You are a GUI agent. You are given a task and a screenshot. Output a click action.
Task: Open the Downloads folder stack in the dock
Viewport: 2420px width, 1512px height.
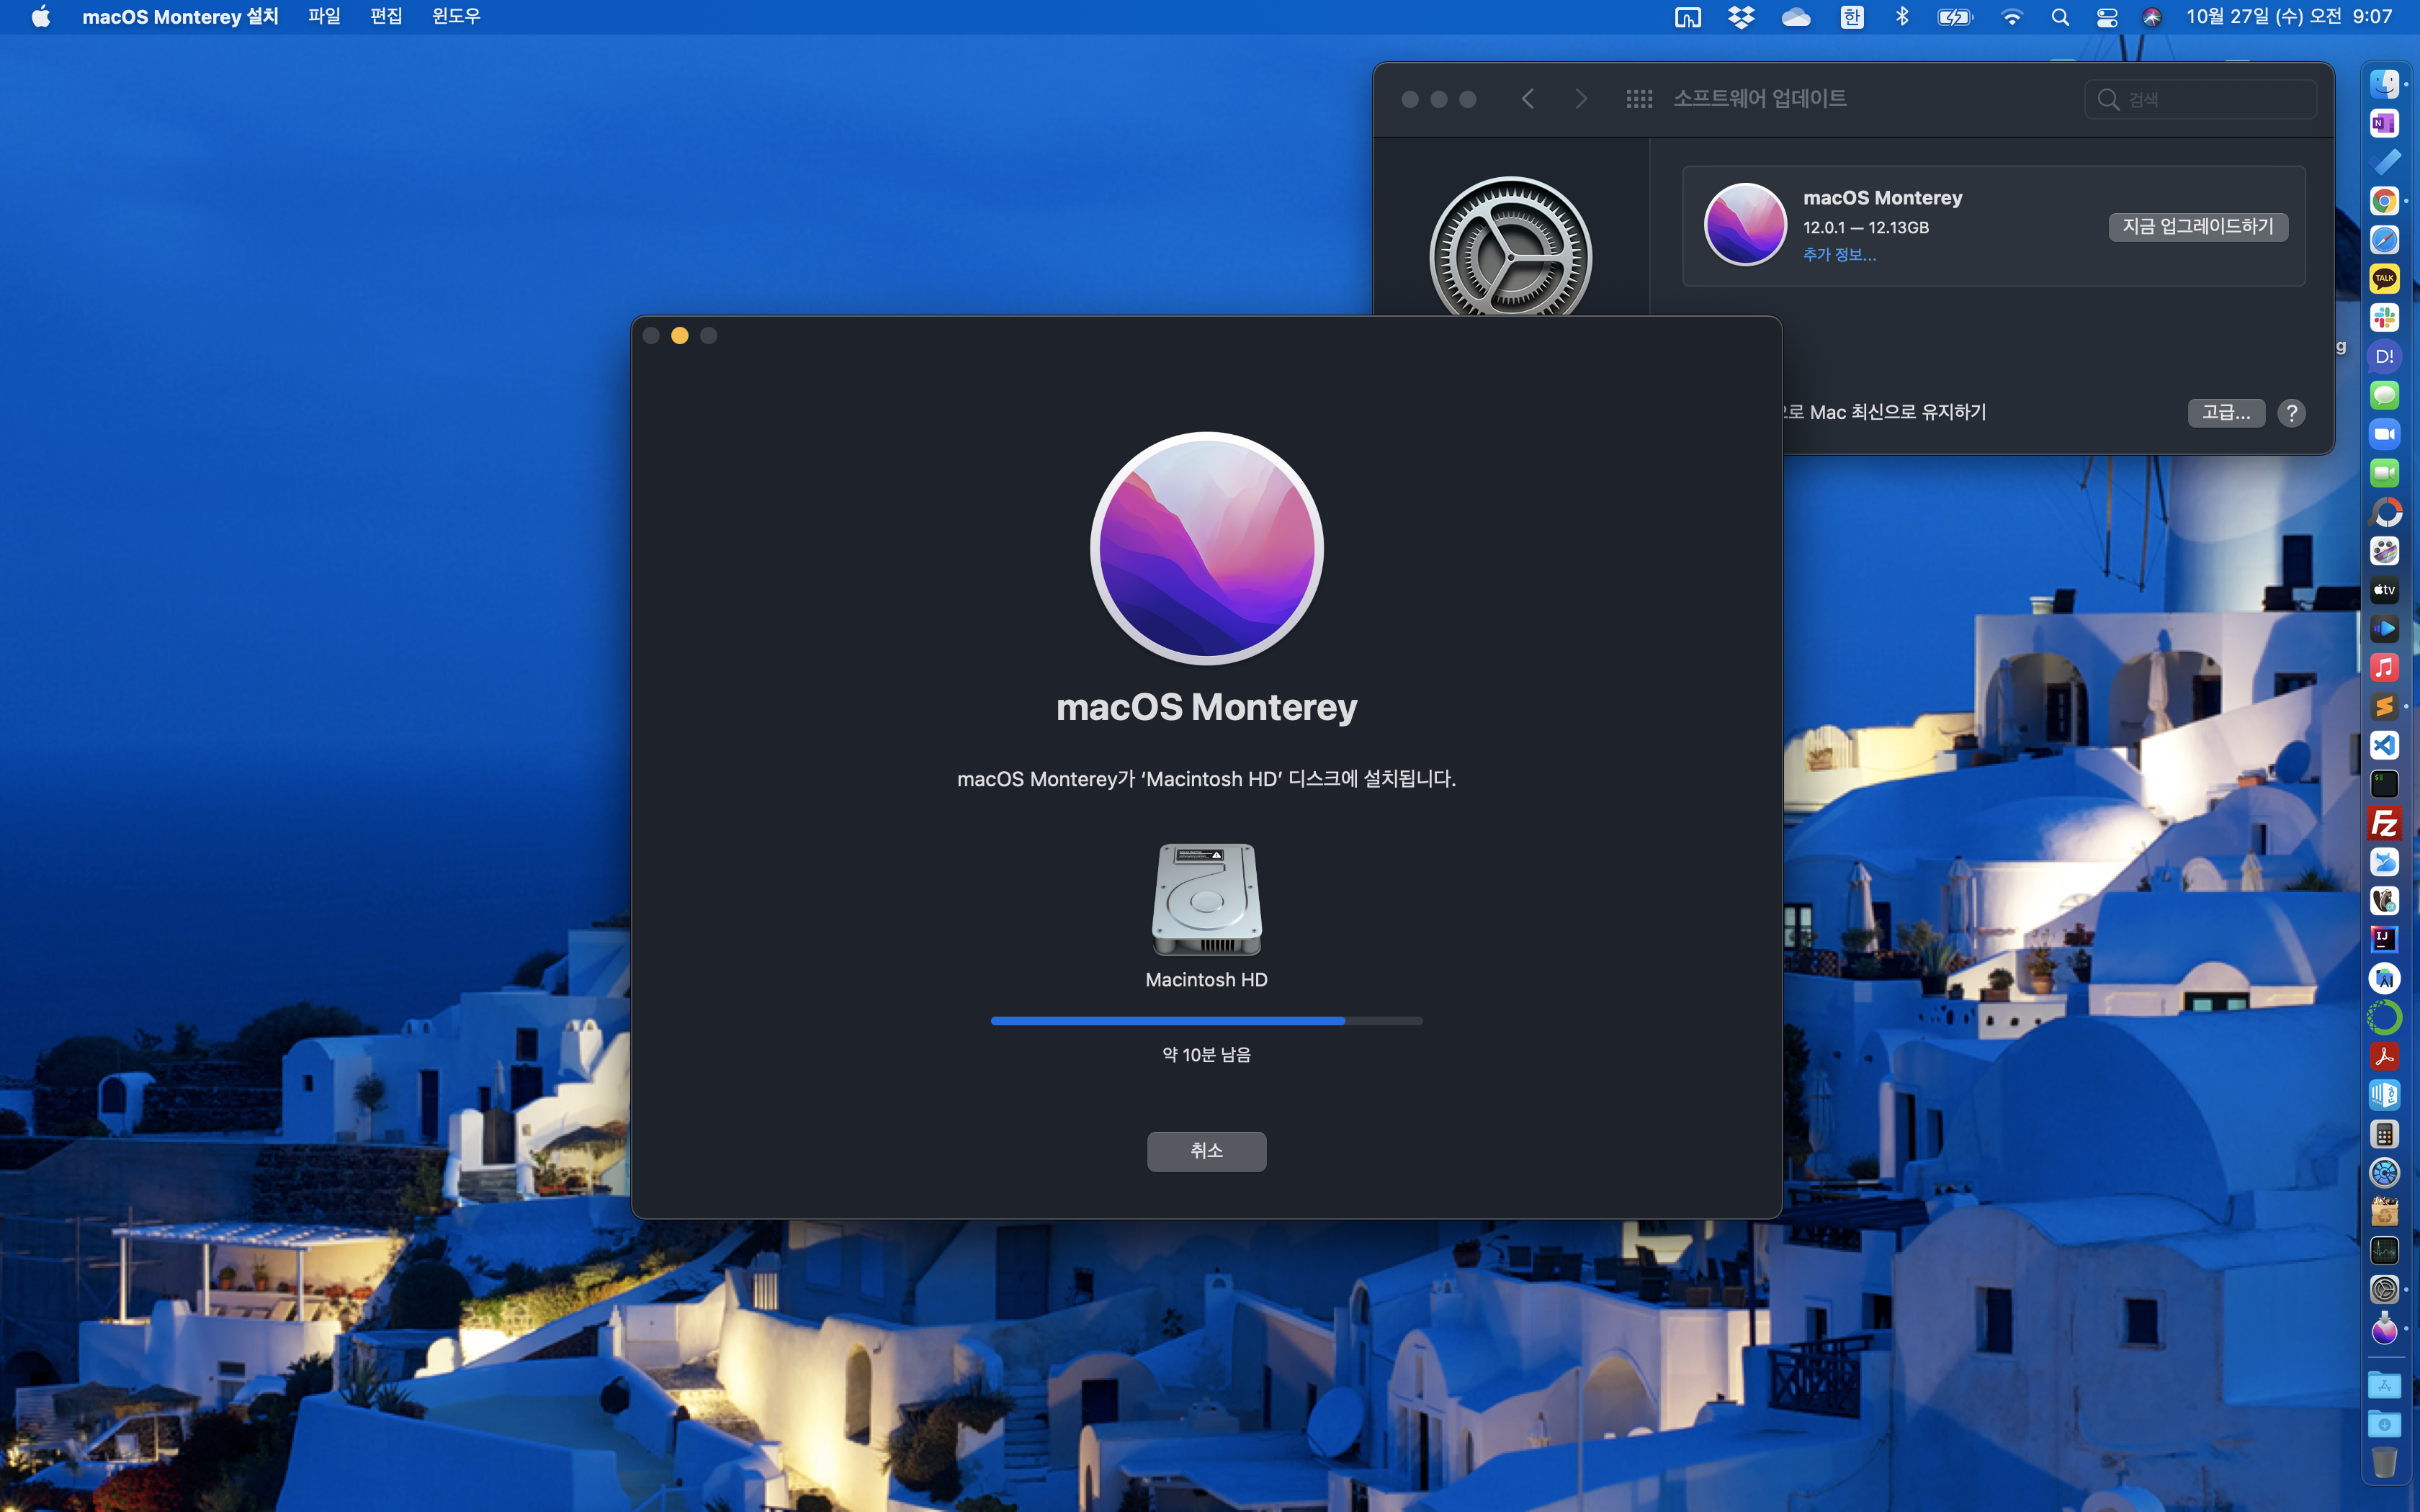[2384, 1424]
